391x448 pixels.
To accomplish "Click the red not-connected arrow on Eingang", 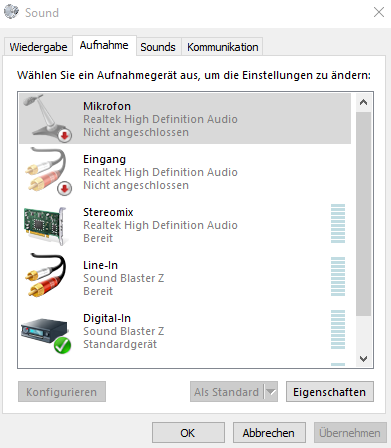I will point(64,188).
